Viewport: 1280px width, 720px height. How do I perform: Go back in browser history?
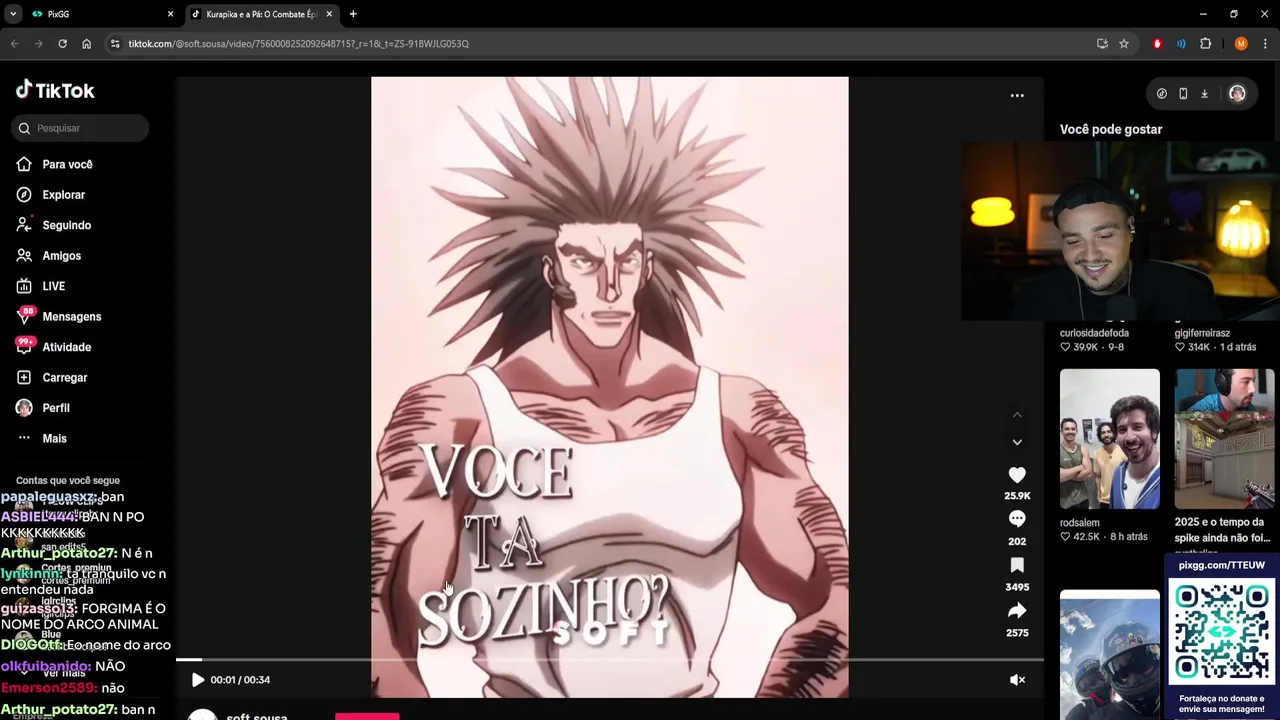point(15,44)
